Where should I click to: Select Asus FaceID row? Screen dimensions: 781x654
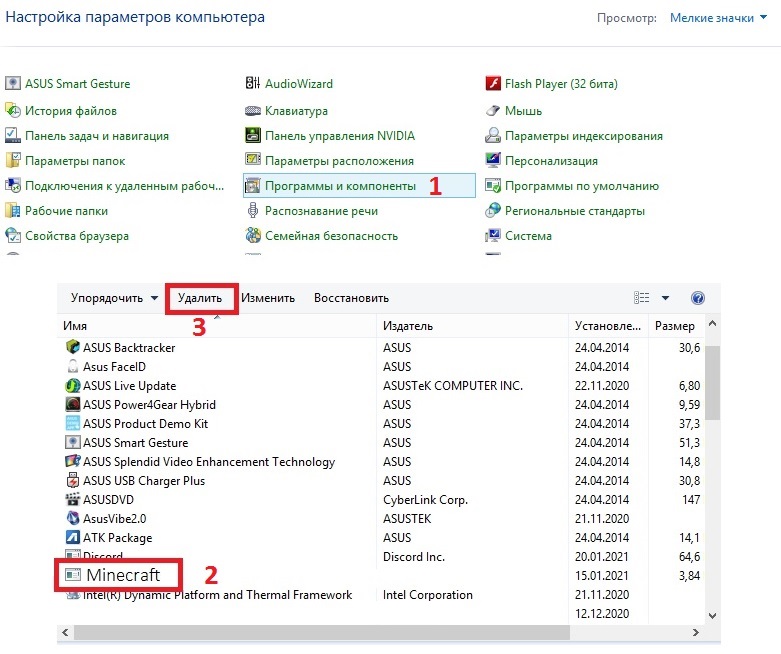coord(382,367)
